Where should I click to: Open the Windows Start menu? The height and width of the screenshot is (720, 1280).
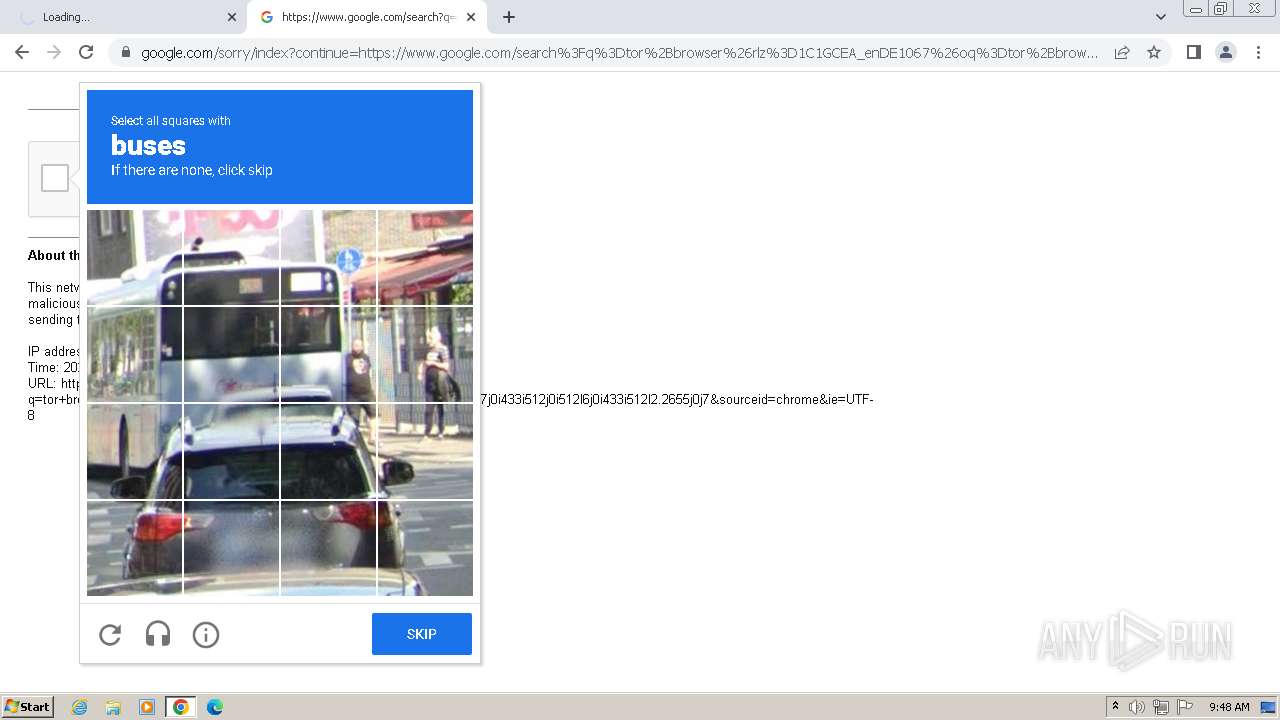[27, 706]
